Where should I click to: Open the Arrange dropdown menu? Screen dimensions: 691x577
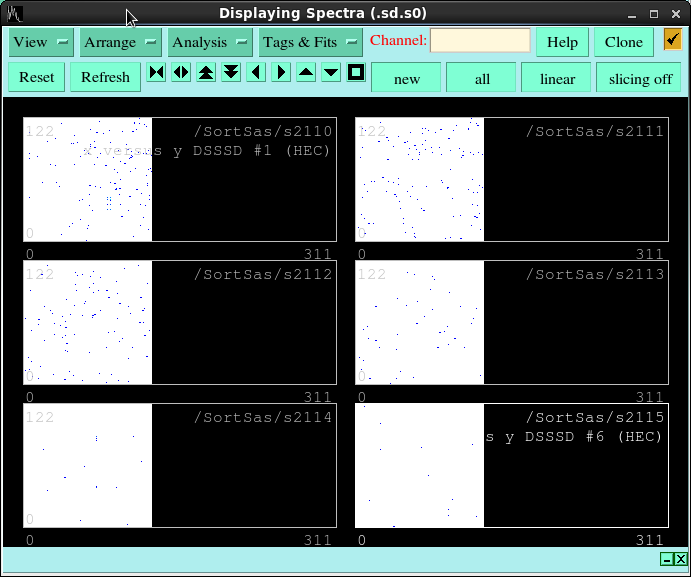[x=121, y=42]
